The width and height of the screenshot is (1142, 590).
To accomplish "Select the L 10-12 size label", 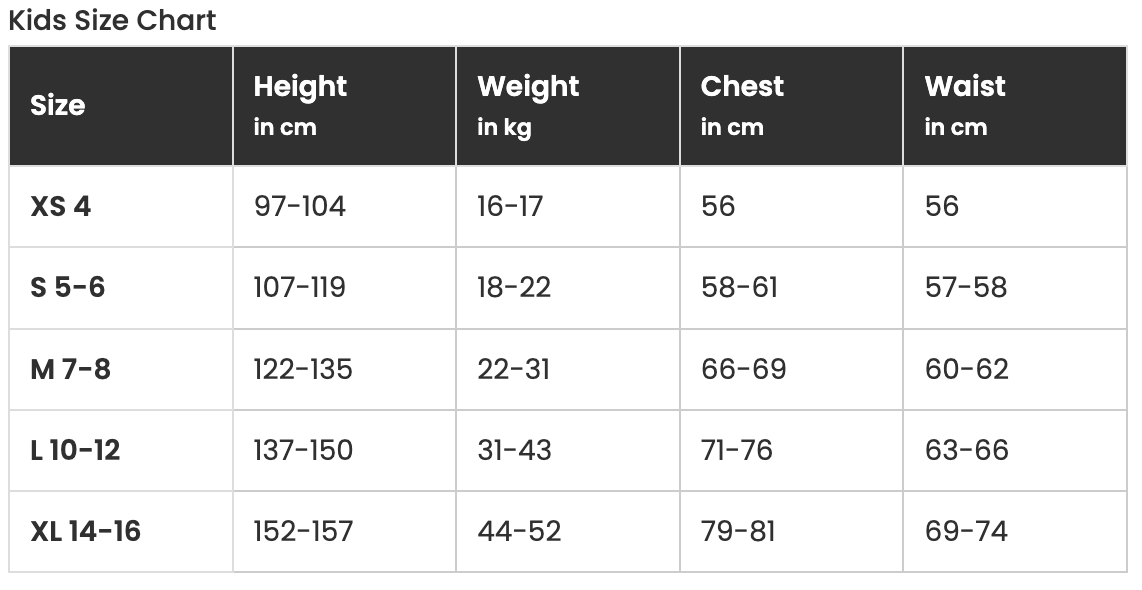I will pos(75,450).
